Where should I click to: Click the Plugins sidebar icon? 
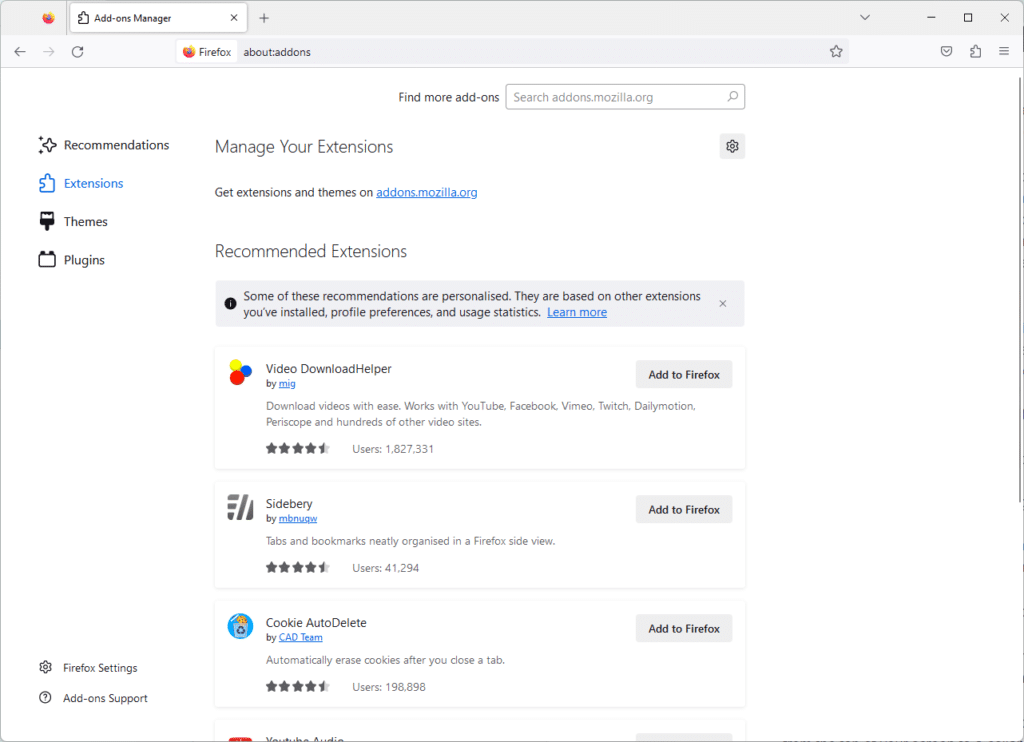tap(47, 260)
